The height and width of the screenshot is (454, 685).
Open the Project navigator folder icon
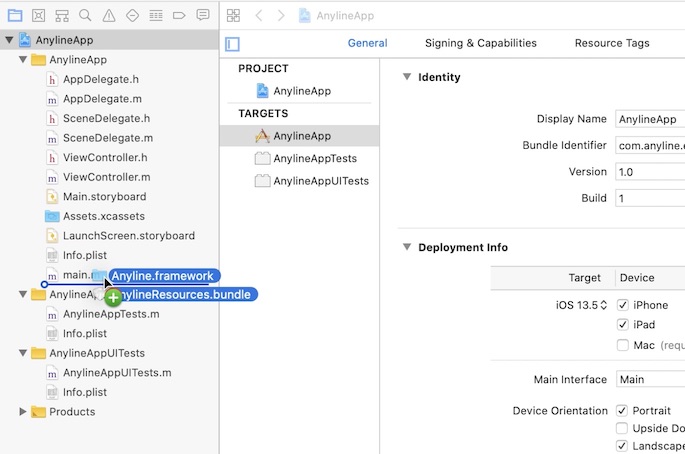click(15, 15)
